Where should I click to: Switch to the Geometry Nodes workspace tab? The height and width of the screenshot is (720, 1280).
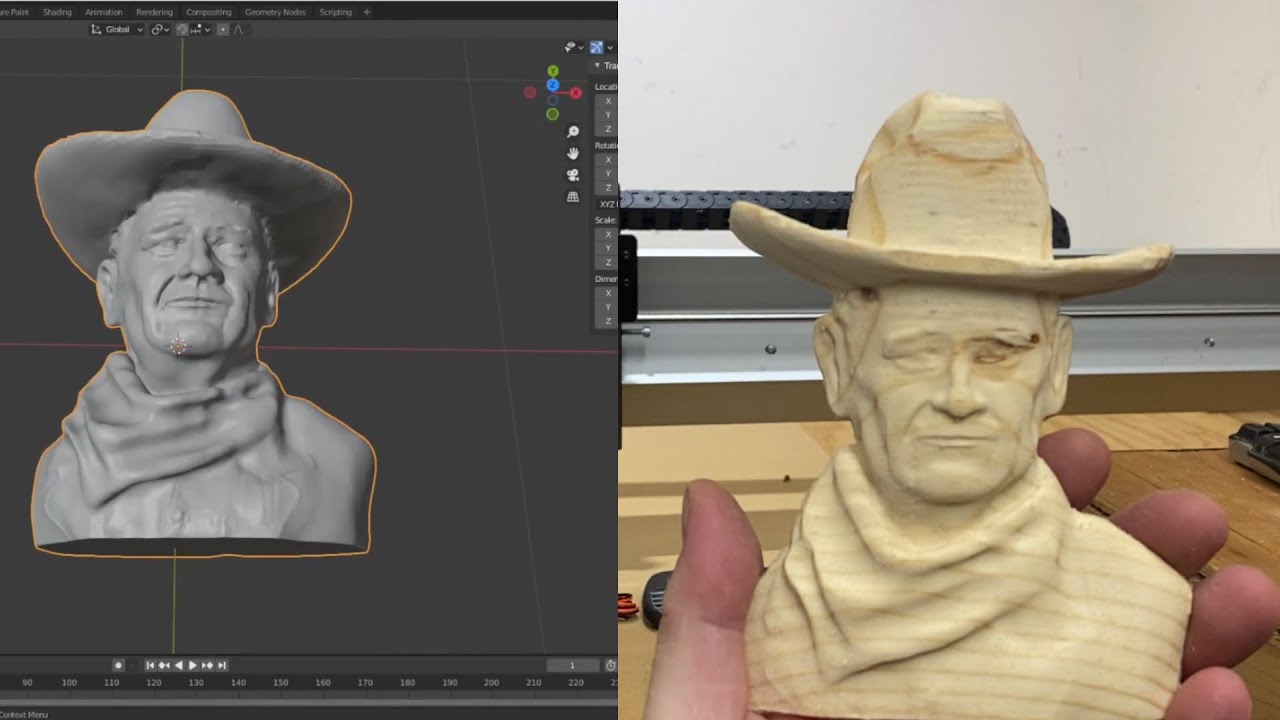click(x=275, y=12)
